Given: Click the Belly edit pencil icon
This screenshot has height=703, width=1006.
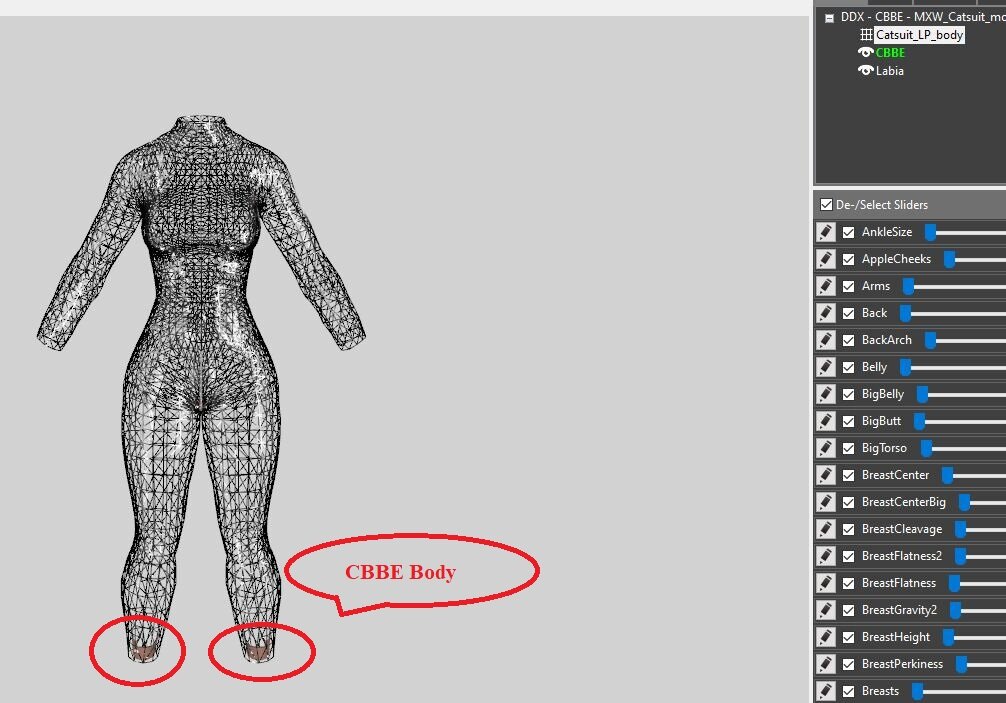Looking at the screenshot, I should (x=826, y=367).
